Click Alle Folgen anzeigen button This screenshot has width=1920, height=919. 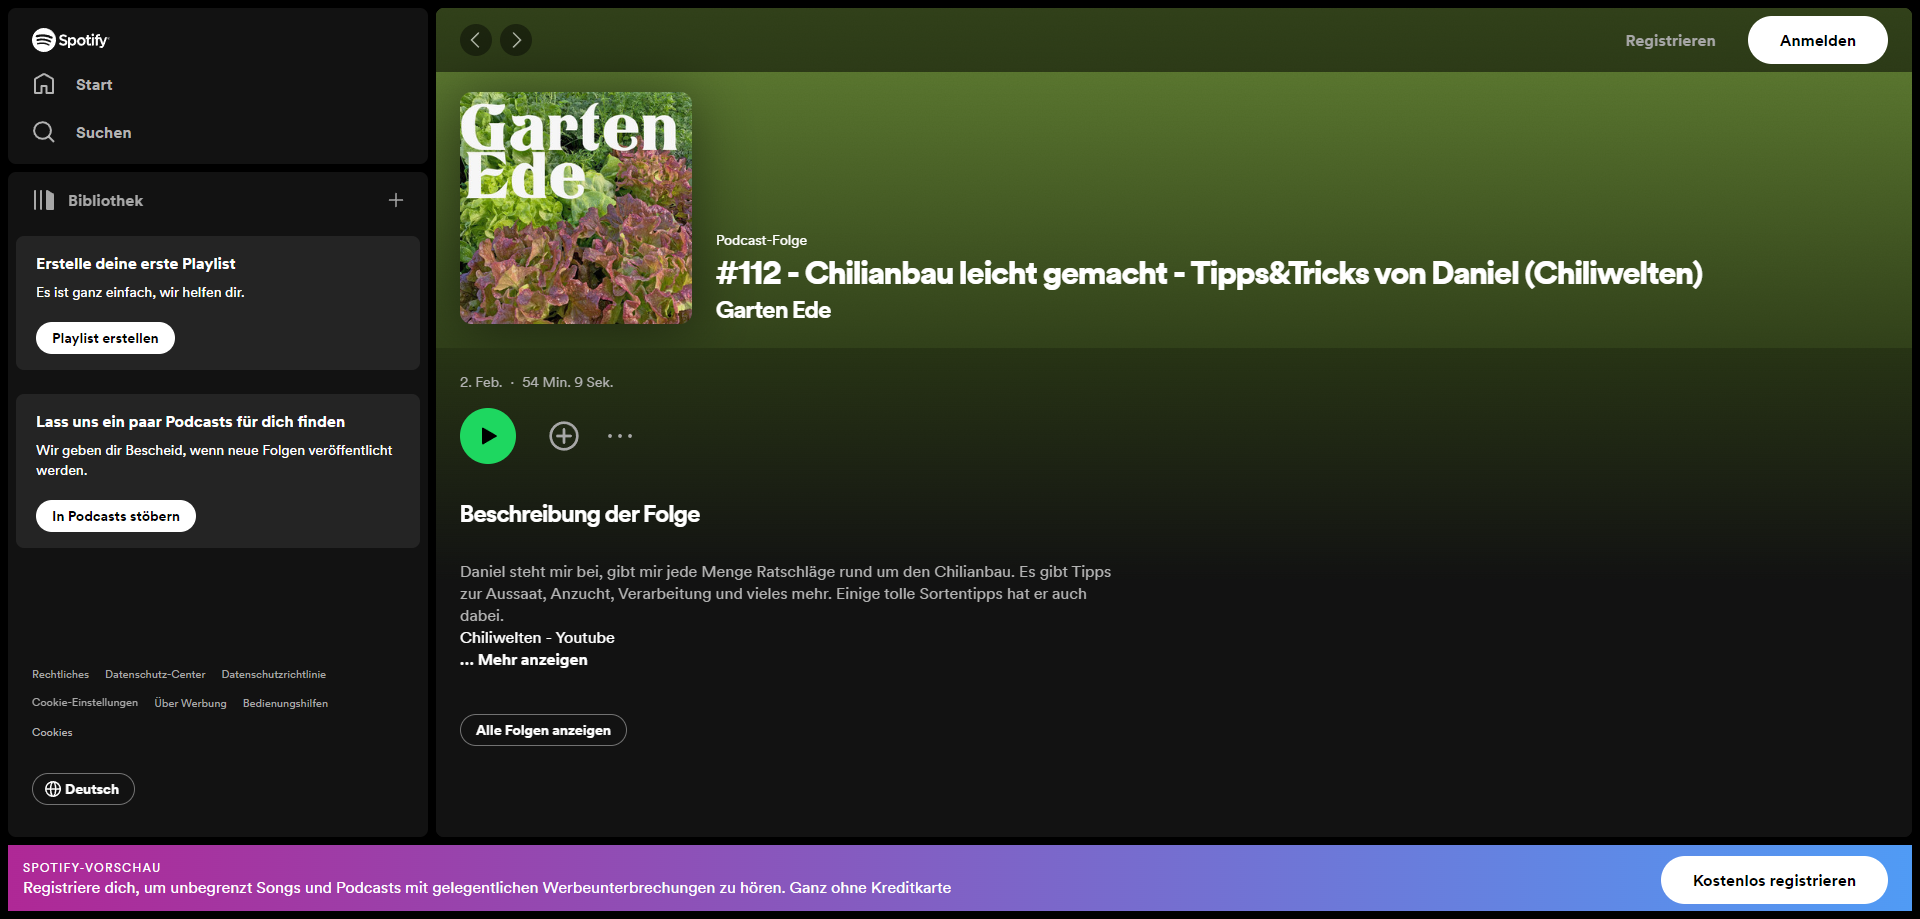tap(543, 730)
